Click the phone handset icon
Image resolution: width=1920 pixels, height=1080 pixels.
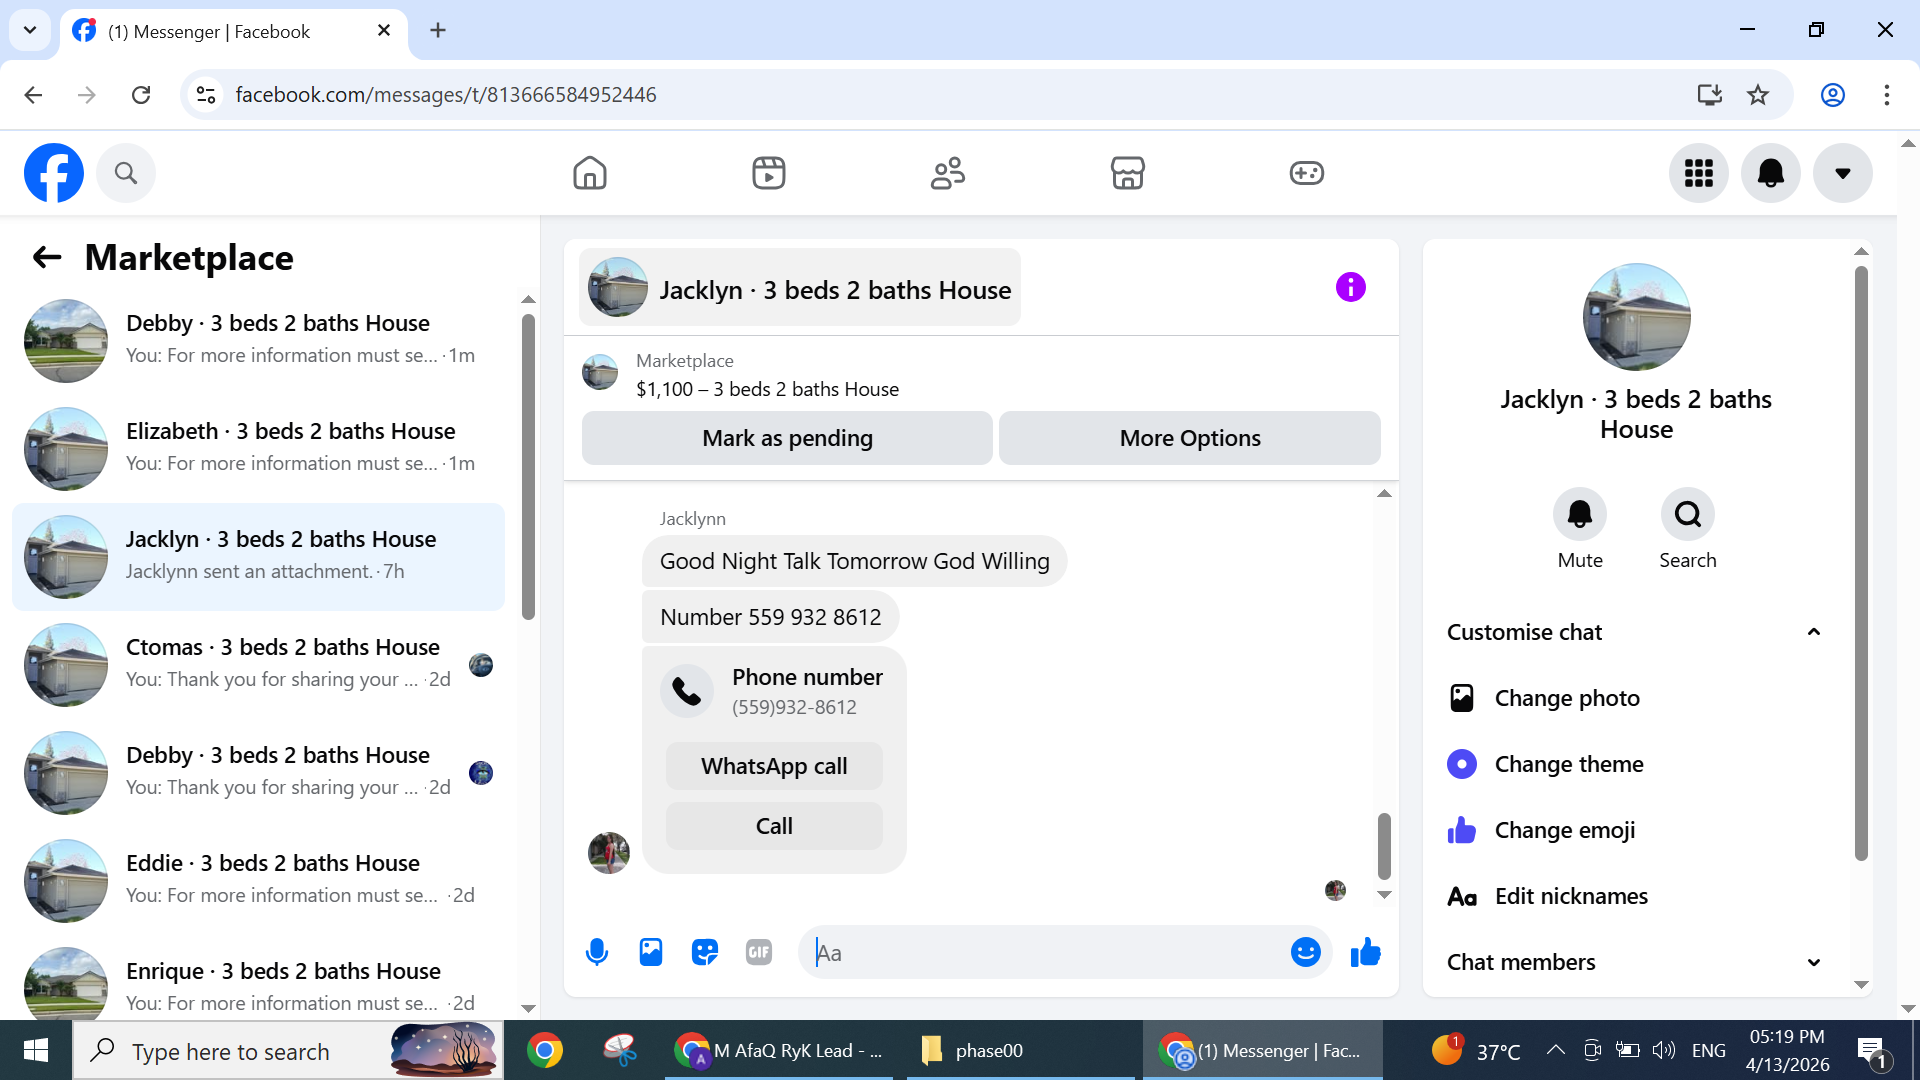(x=687, y=691)
